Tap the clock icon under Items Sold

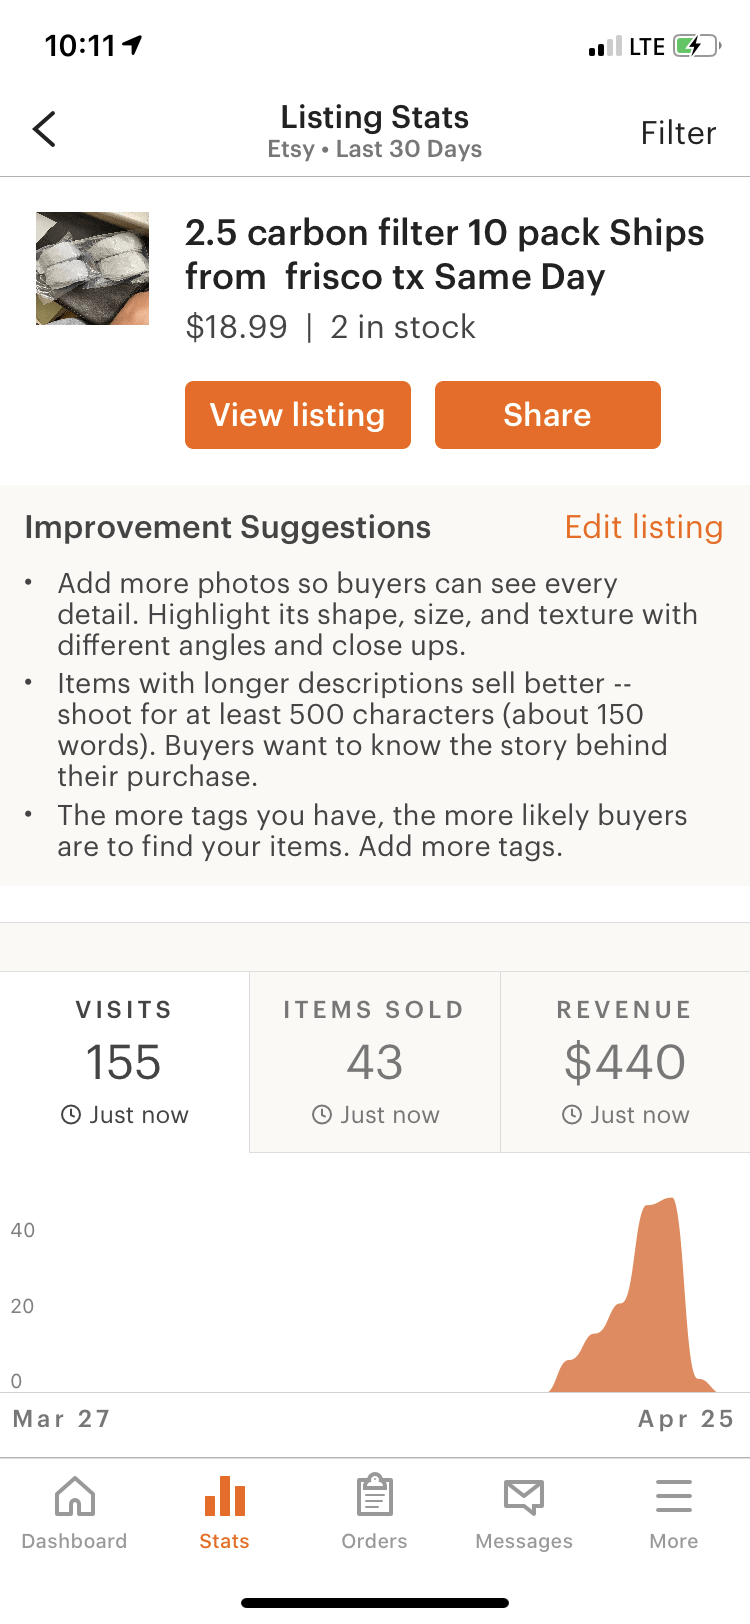[322, 1115]
